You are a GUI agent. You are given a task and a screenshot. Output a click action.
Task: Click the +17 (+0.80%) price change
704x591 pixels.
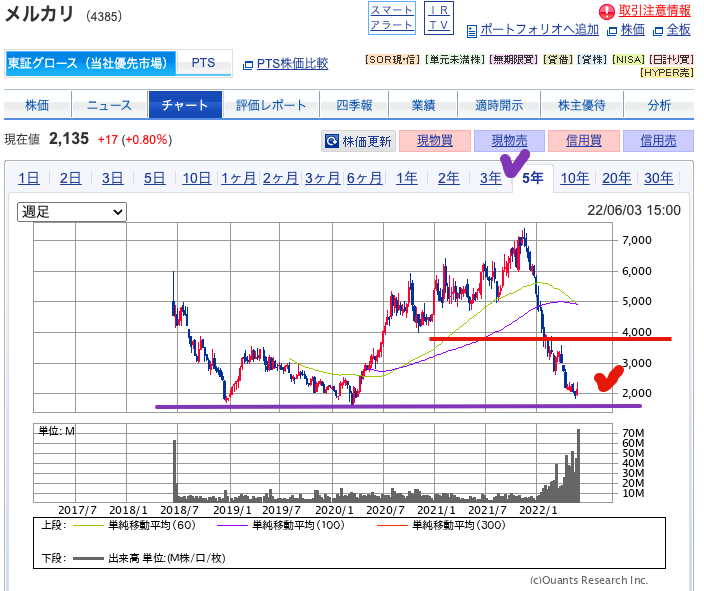(x=135, y=140)
